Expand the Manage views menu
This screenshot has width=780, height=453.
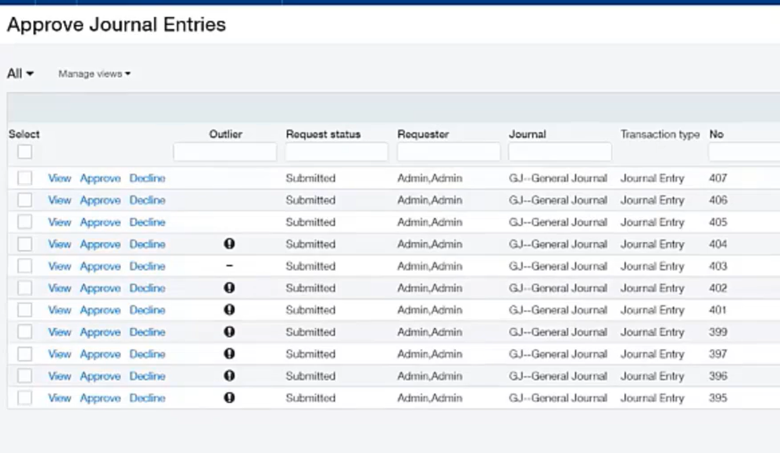[x=94, y=74]
